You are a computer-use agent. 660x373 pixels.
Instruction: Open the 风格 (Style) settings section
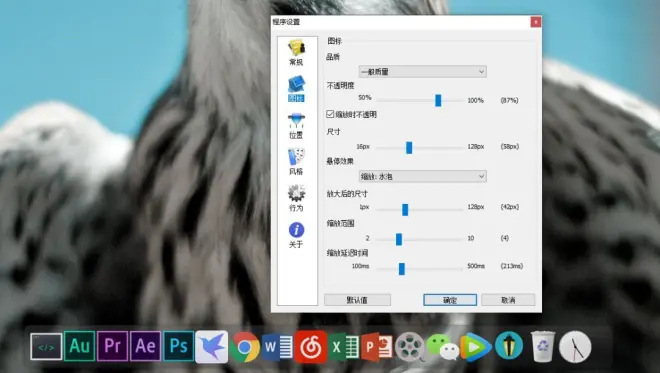(296, 162)
